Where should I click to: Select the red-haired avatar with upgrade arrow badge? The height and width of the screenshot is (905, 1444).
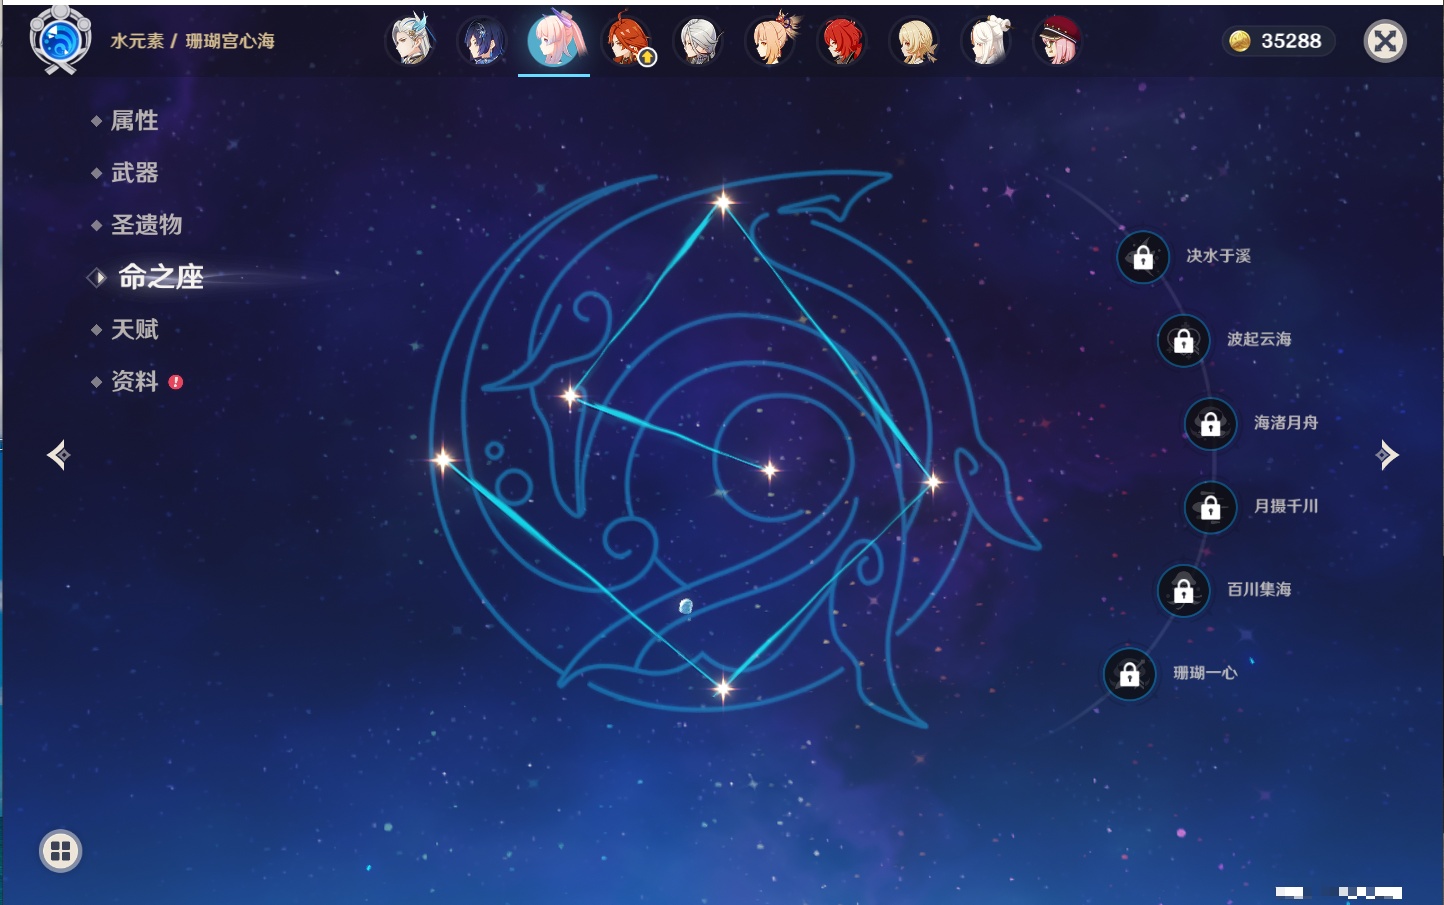tap(627, 41)
